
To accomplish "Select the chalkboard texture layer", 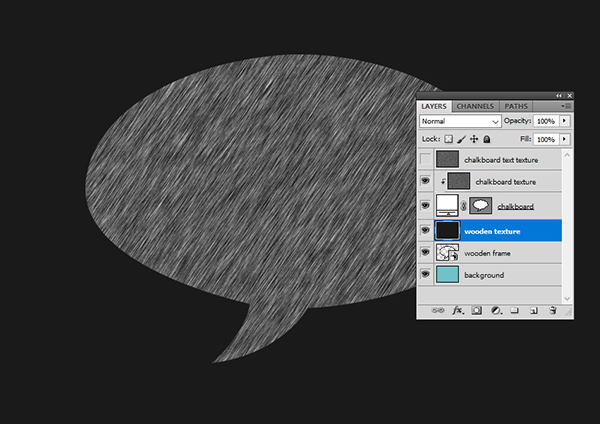I will pyautogui.click(x=505, y=182).
